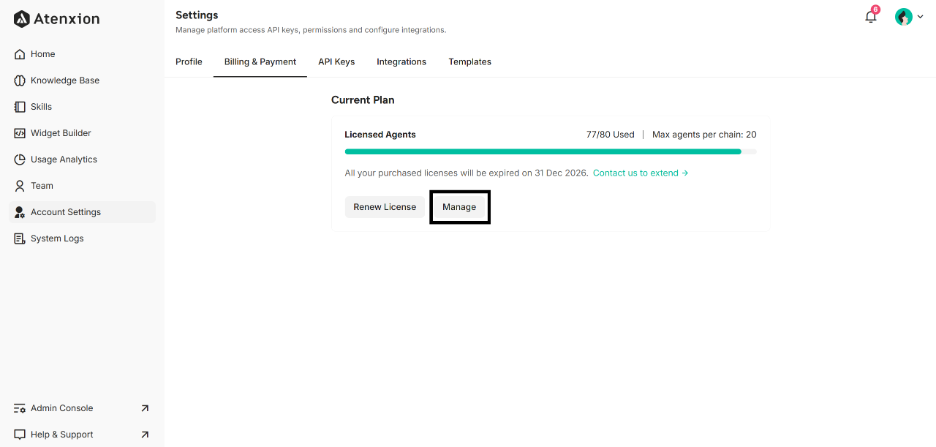
Task: Click the Help & Support external arrow
Action: point(144,434)
